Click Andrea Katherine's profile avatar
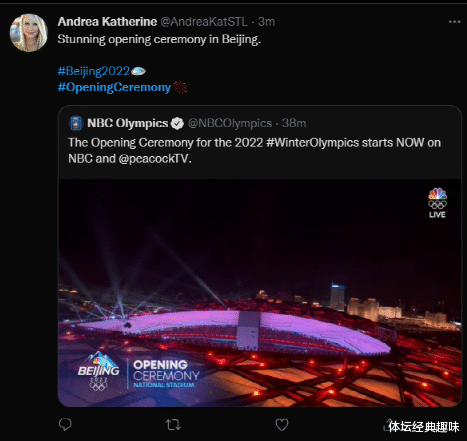The height and width of the screenshot is (441, 467). 29,33
